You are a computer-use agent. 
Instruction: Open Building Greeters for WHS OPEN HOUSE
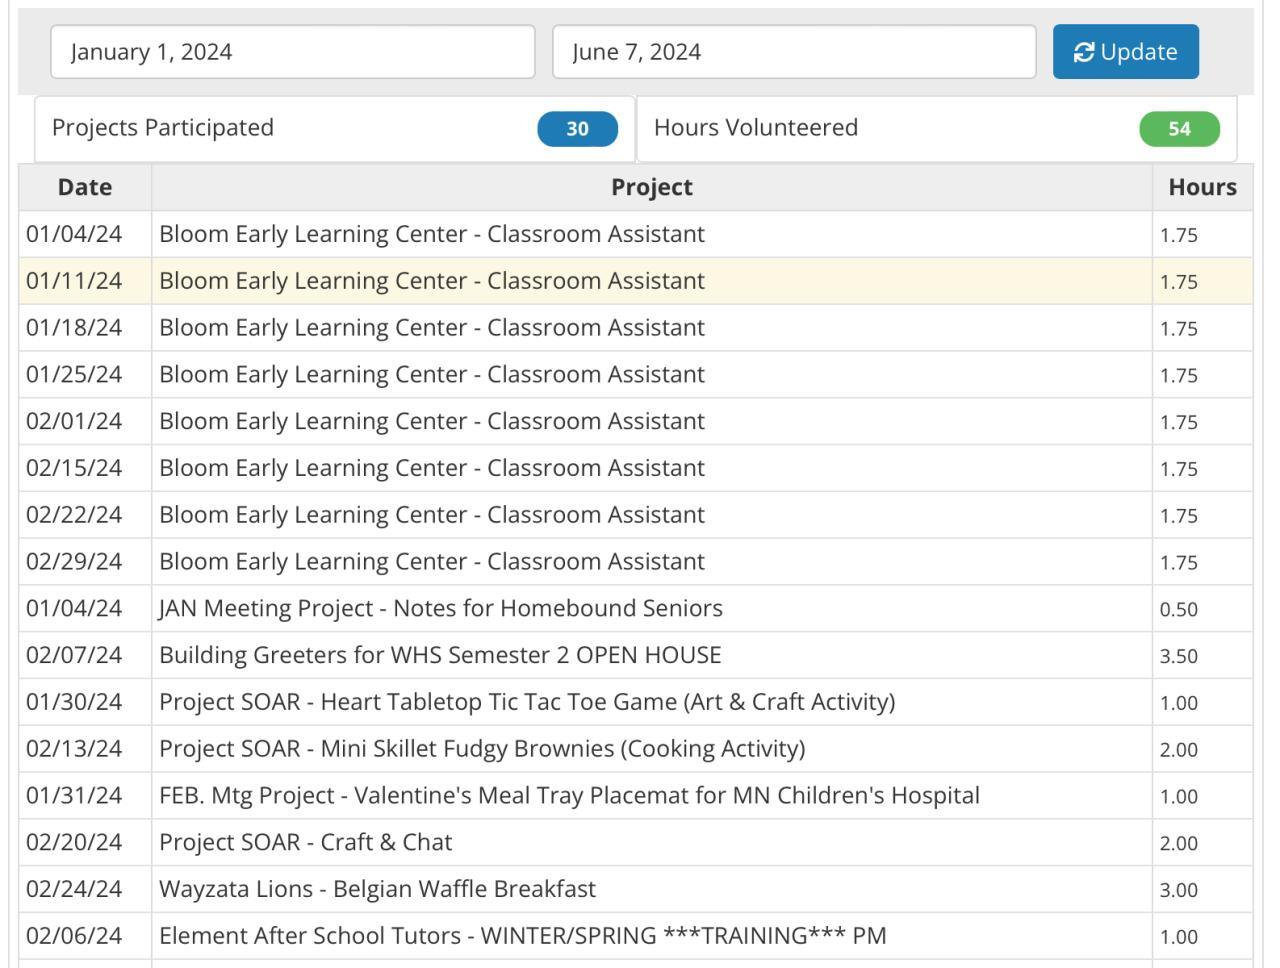pyautogui.click(x=440, y=655)
